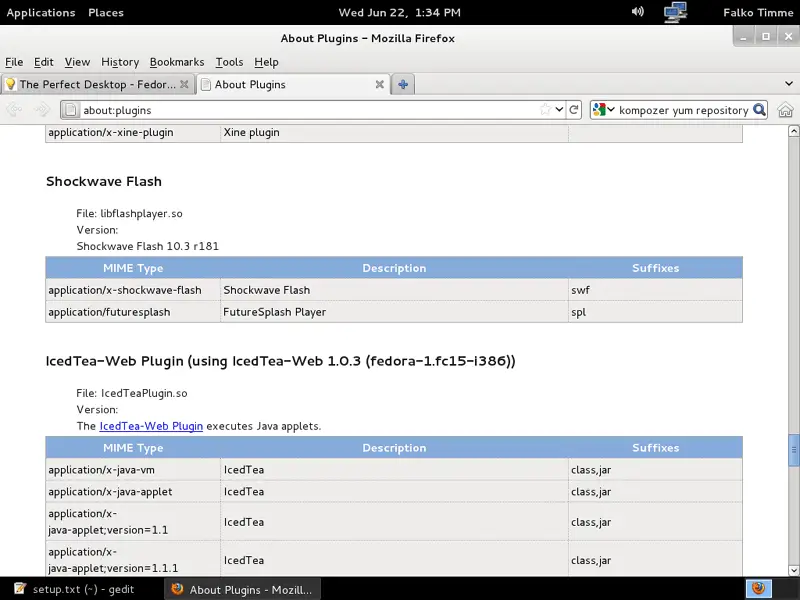This screenshot has width=800, height=600.
Task: Click into the about:plugins address field
Action: coord(309,110)
